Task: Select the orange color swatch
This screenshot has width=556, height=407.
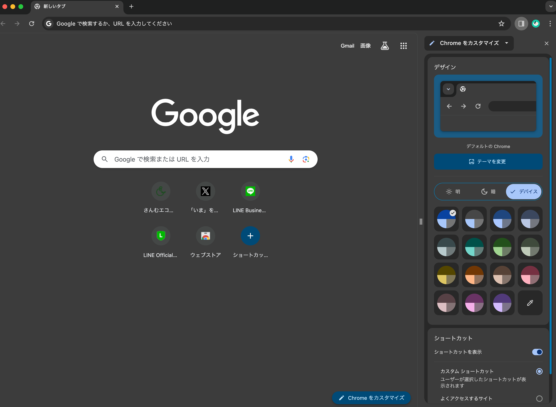Action: [474, 275]
